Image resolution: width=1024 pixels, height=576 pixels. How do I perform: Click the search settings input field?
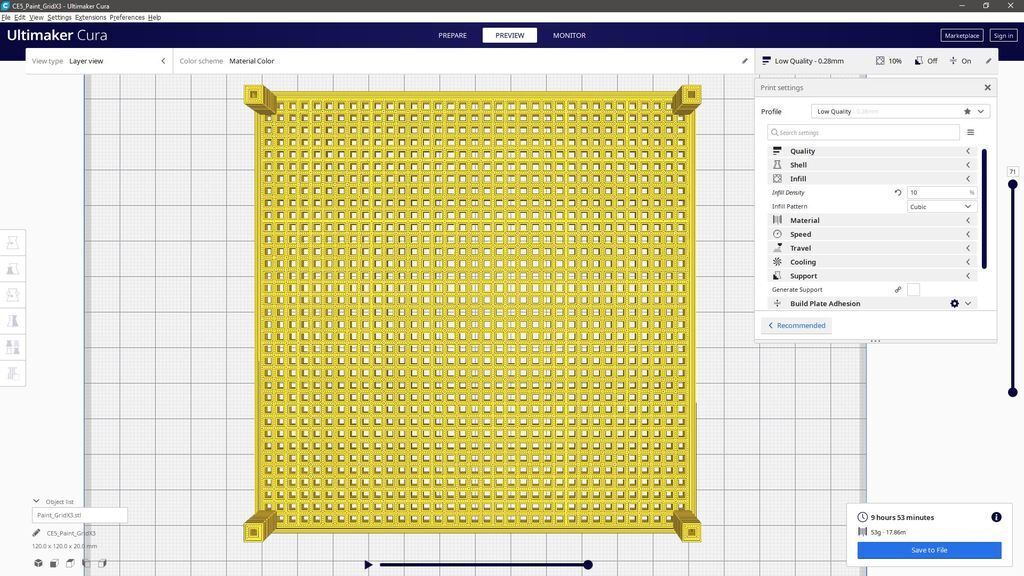tap(860, 132)
